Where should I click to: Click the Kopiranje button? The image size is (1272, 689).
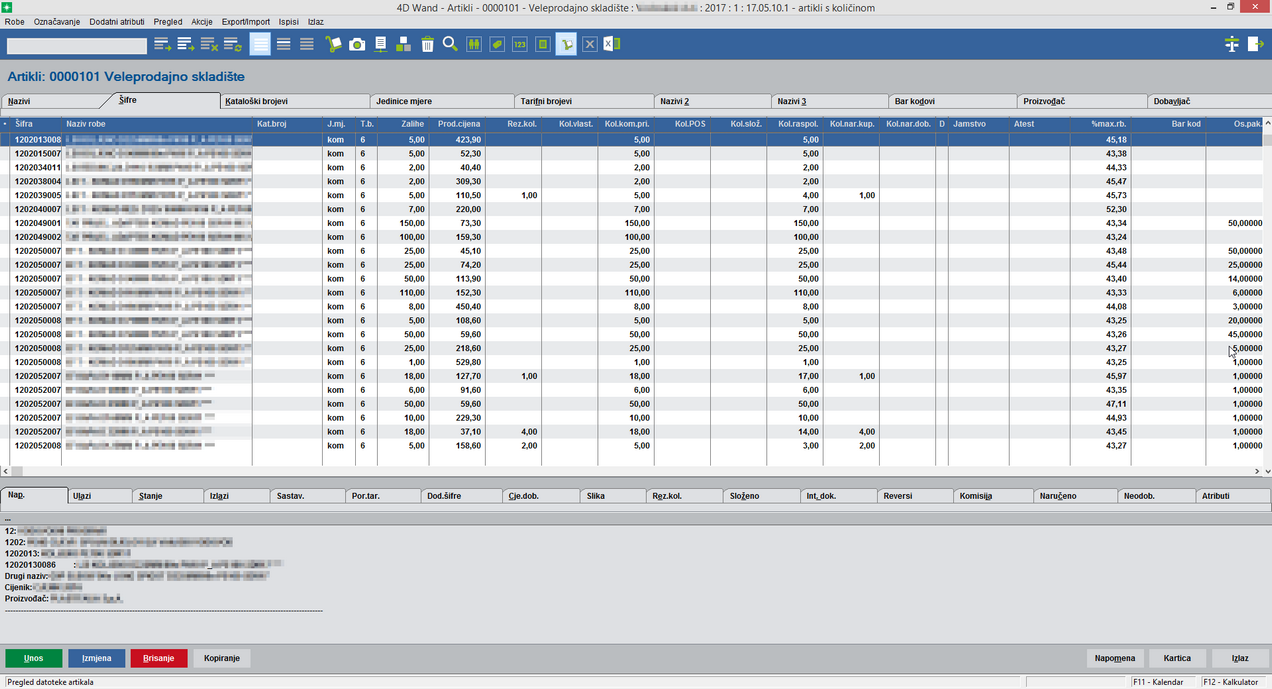pyautogui.click(x=221, y=658)
